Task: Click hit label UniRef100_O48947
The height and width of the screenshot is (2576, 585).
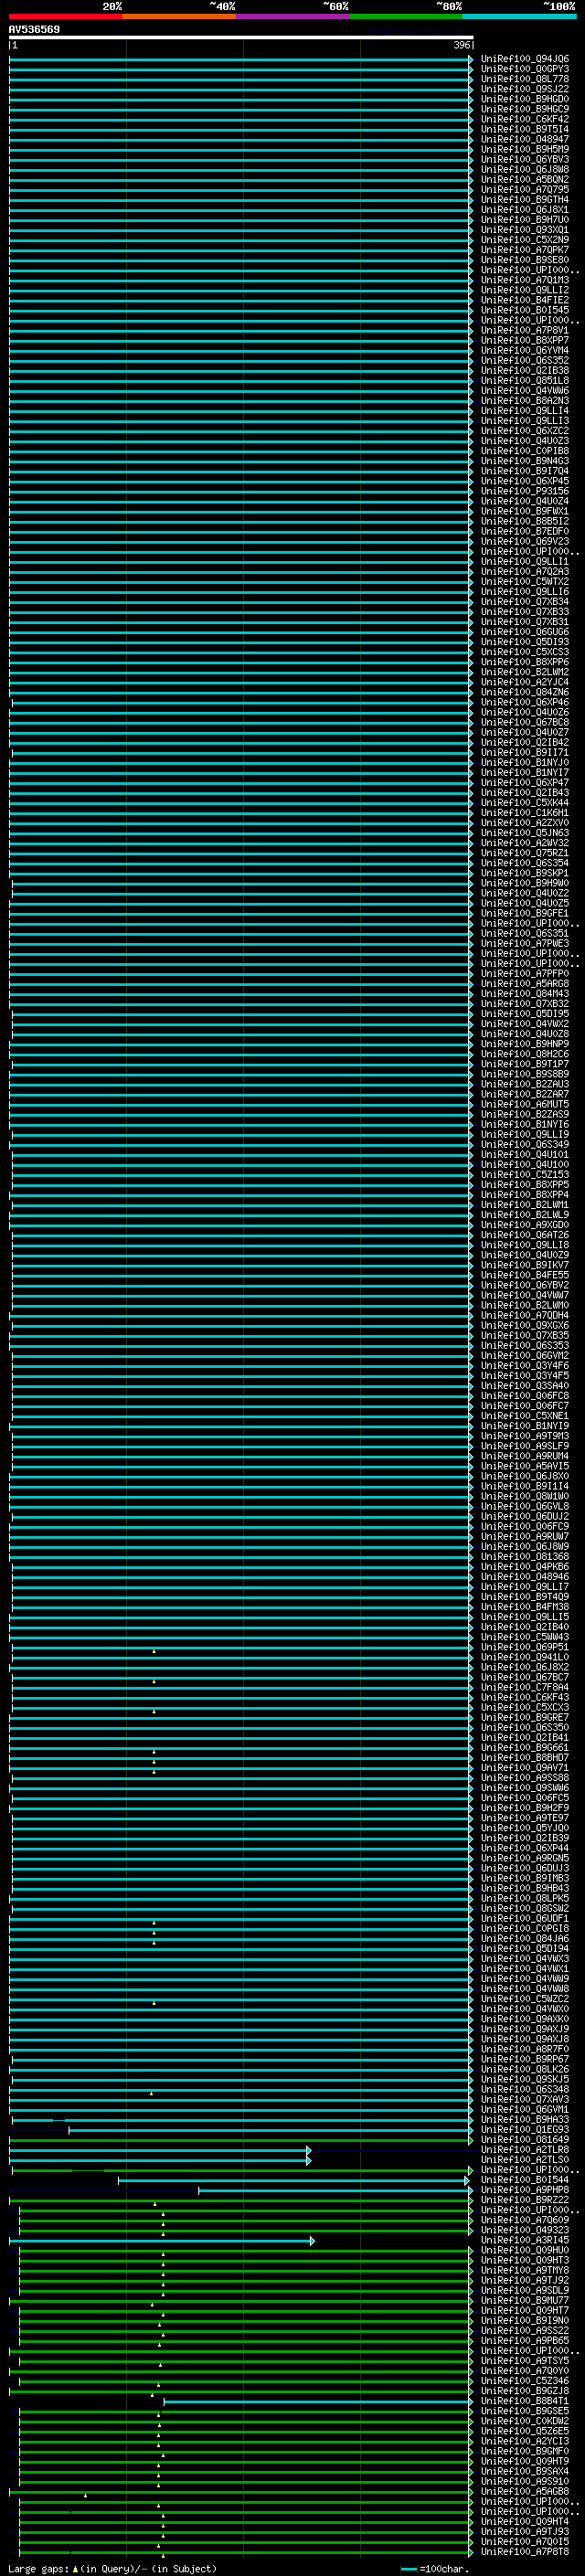Action: coord(525,139)
